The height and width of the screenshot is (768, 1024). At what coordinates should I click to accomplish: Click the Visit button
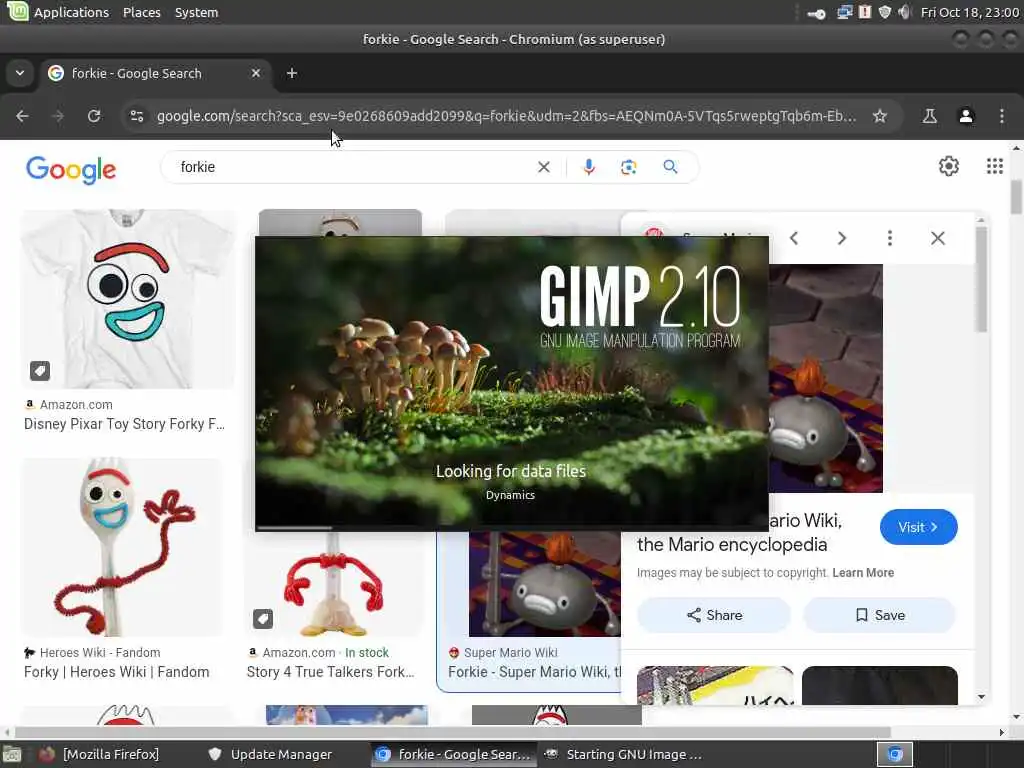click(918, 527)
